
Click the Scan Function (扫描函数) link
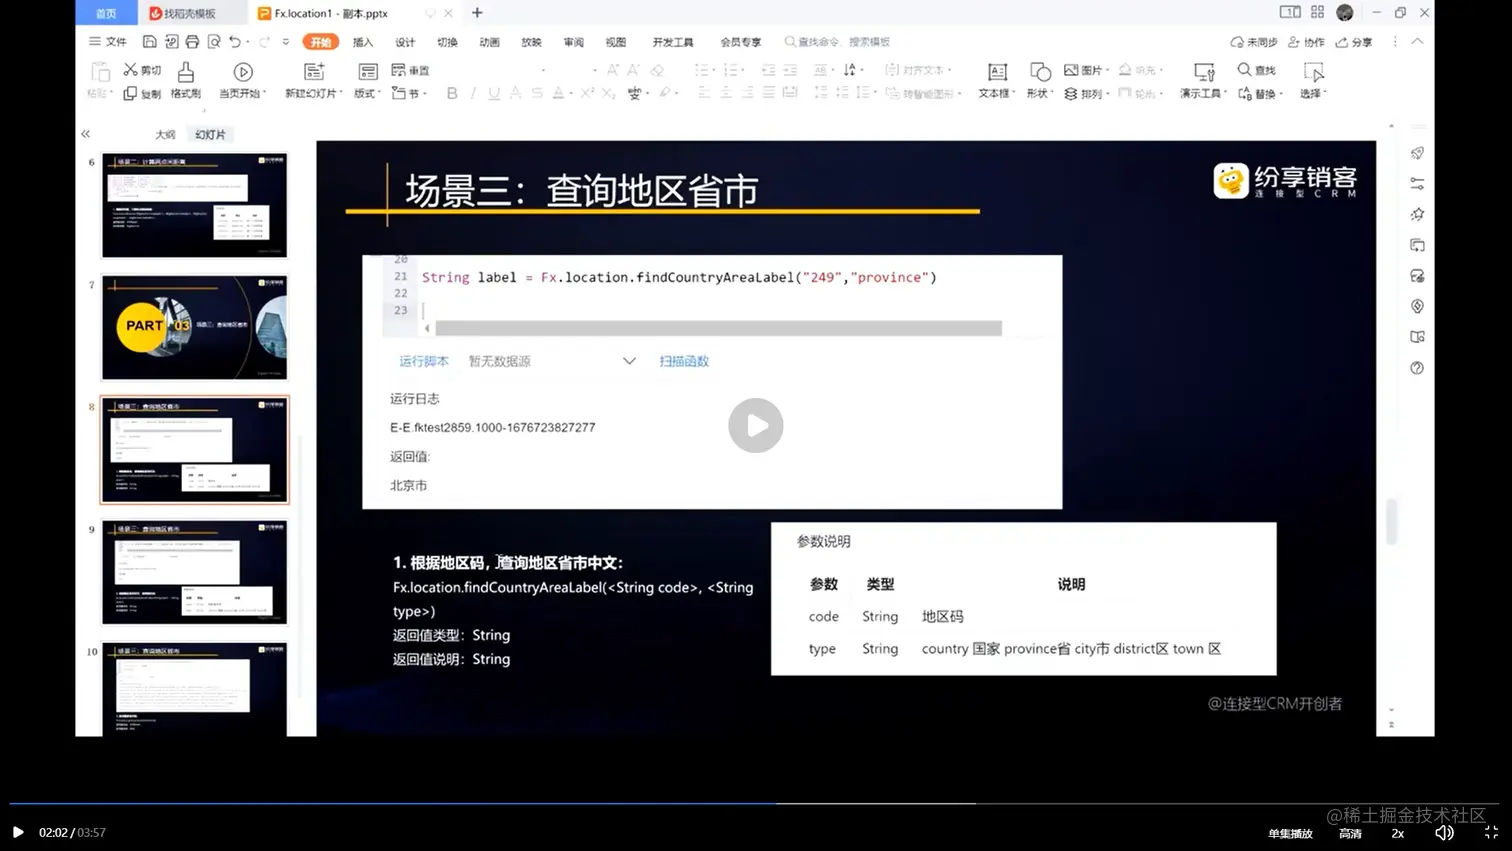pyautogui.click(x=684, y=361)
